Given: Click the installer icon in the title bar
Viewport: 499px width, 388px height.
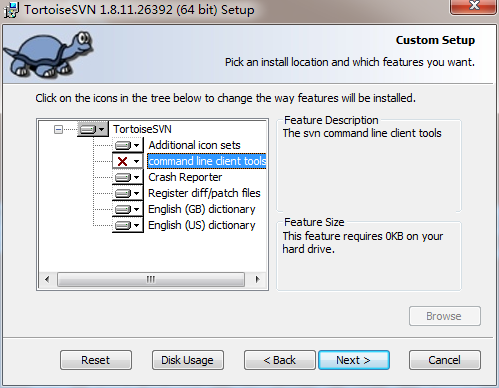Looking at the screenshot, I should tap(11, 10).
